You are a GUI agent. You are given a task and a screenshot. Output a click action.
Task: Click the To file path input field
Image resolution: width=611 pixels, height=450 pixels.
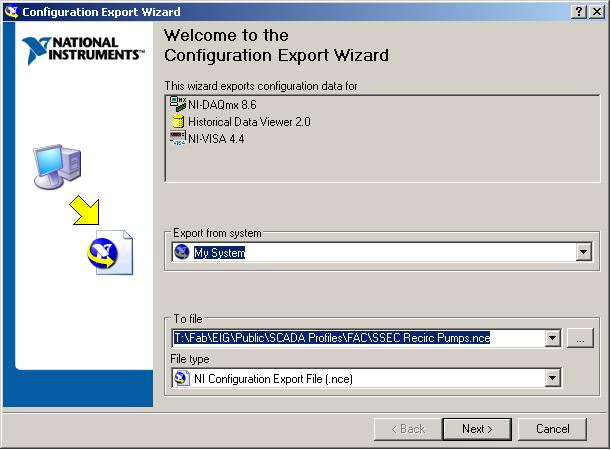358,338
